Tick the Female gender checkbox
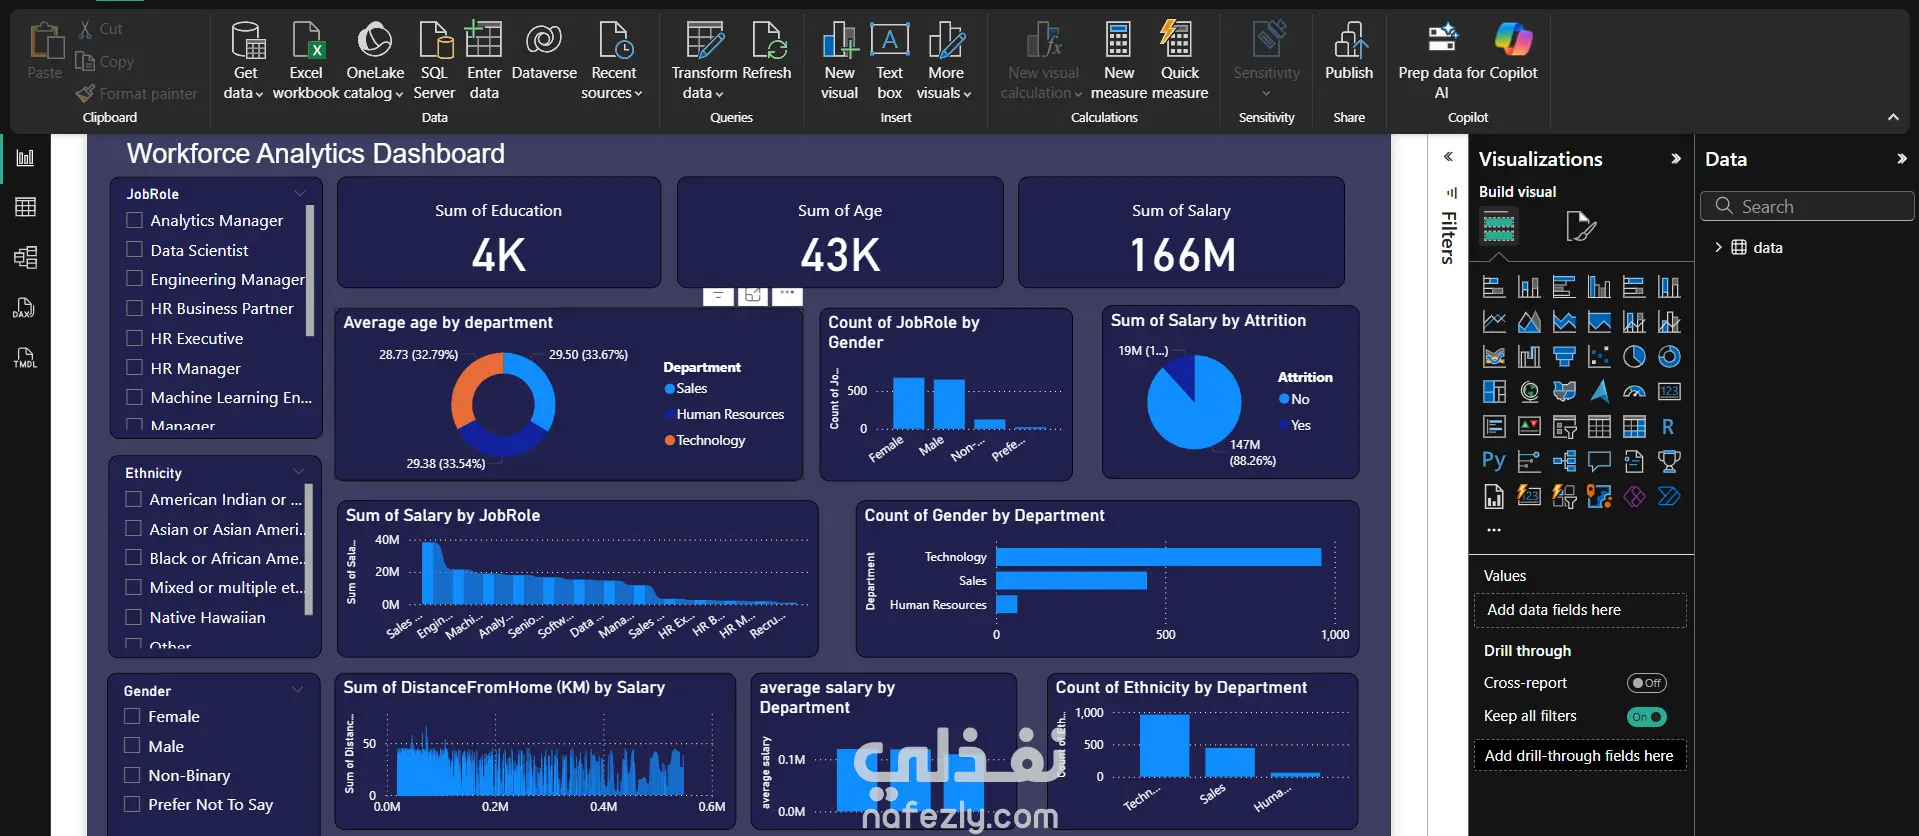The image size is (1919, 836). pos(132,716)
